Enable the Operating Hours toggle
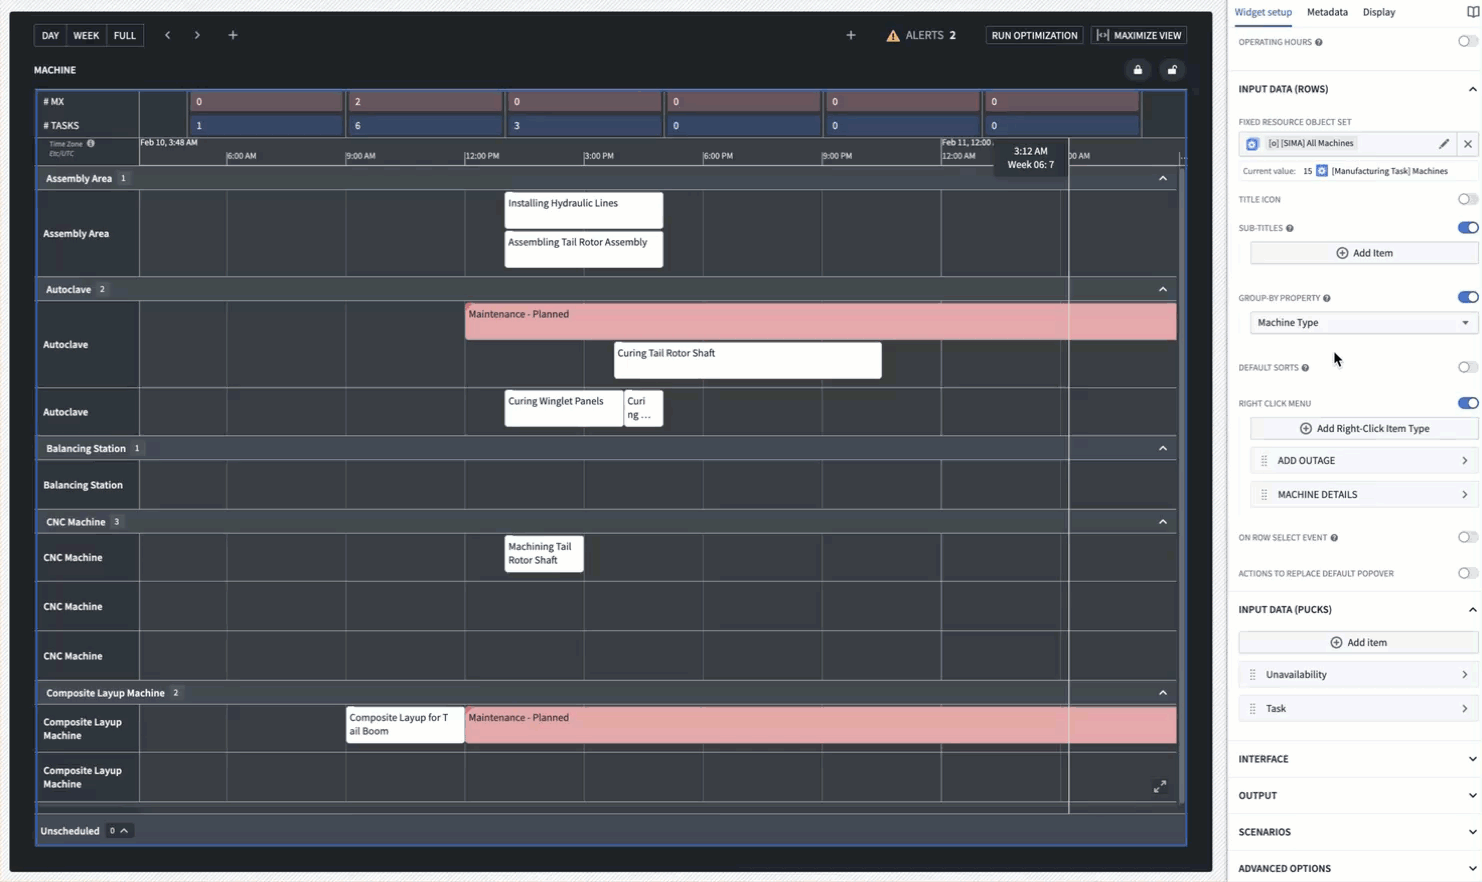The width and height of the screenshot is (1482, 882). 1467,42
